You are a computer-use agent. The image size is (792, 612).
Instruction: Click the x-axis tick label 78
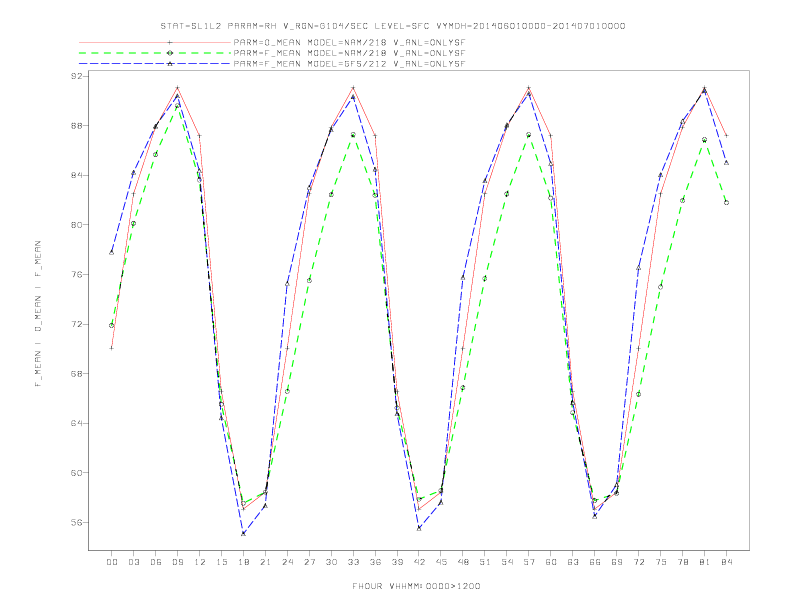pyautogui.click(x=683, y=562)
